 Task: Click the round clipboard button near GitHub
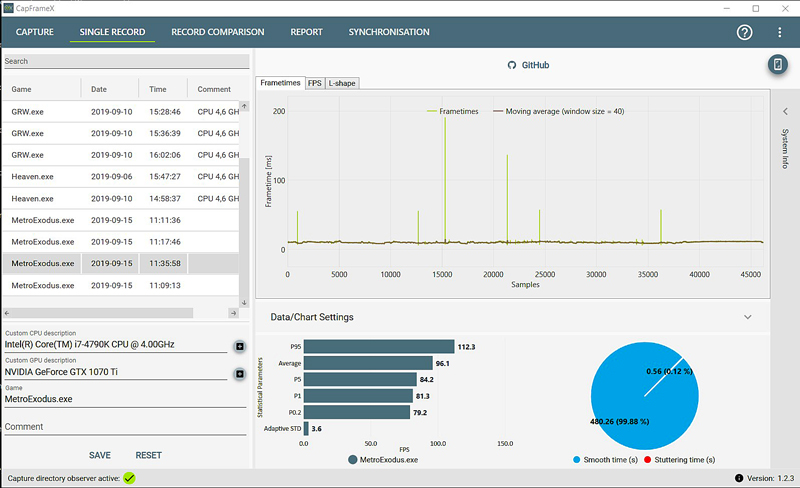point(778,64)
